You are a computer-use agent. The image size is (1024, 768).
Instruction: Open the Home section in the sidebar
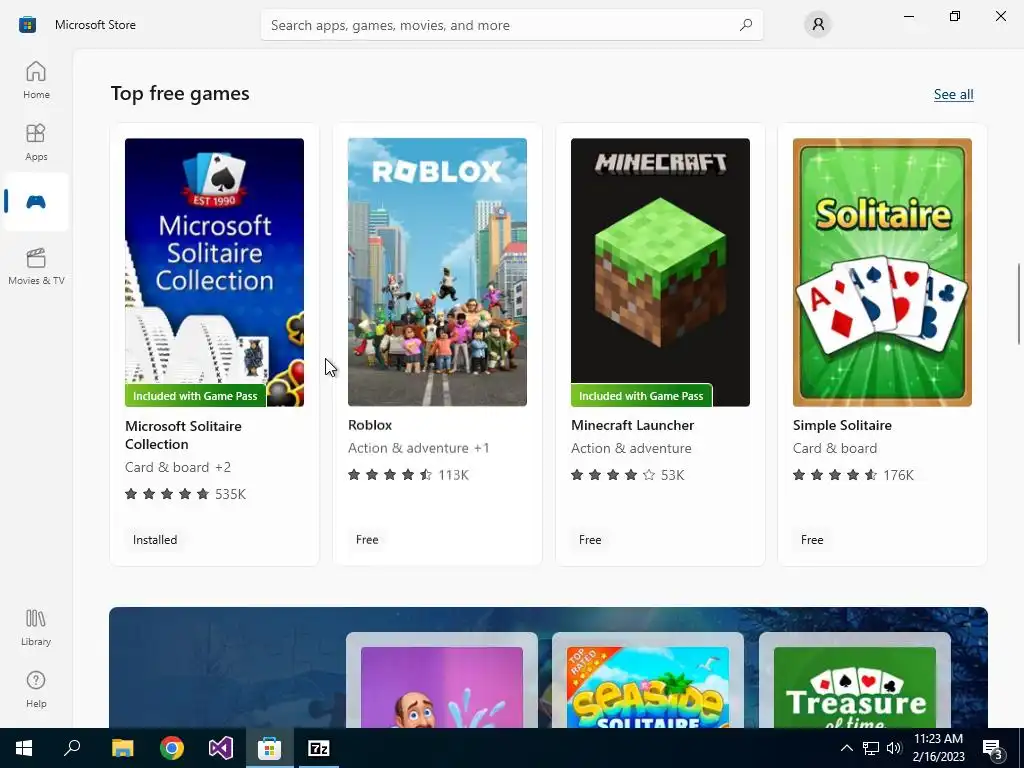coord(36,80)
